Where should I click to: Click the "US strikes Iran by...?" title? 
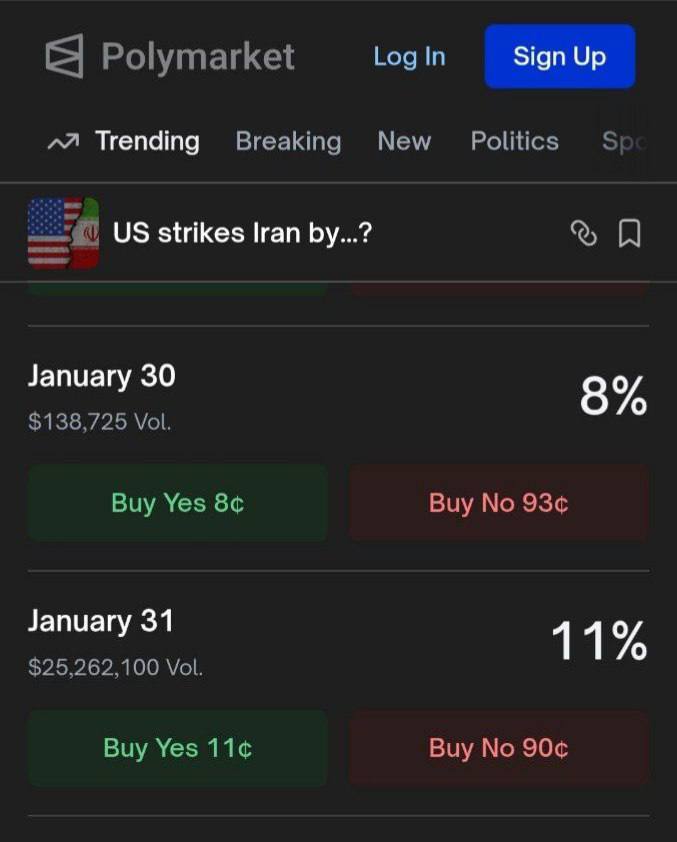tap(242, 234)
